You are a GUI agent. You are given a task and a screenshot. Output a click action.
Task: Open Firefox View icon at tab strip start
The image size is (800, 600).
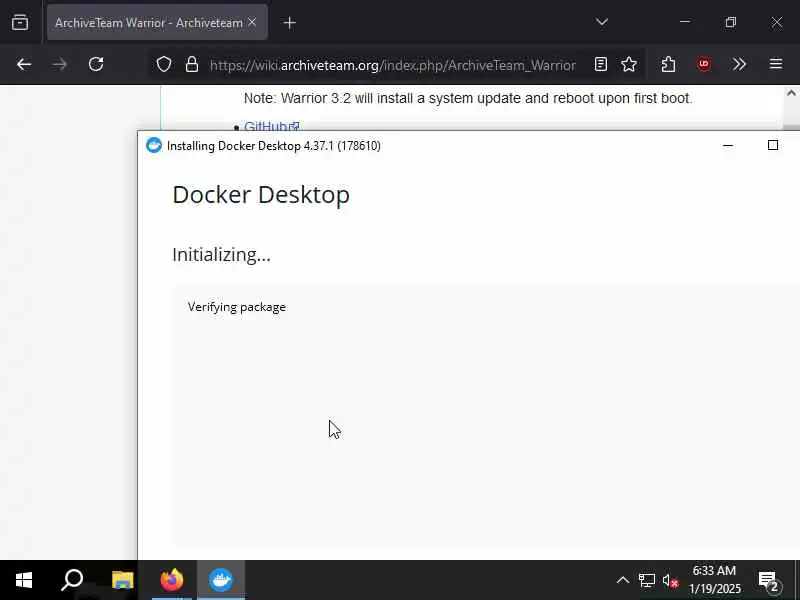pos(20,22)
